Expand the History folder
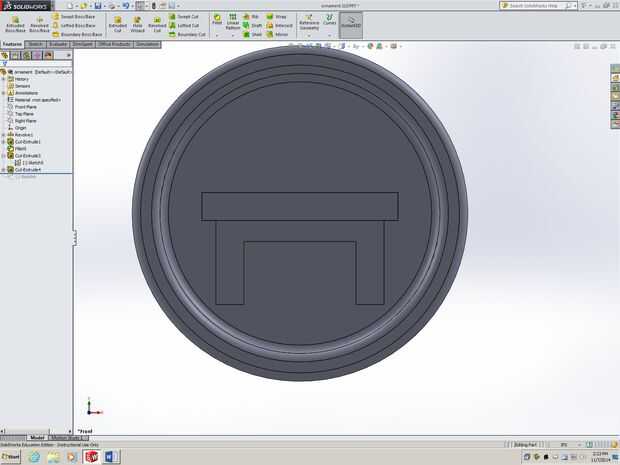620x465 pixels. point(4,79)
